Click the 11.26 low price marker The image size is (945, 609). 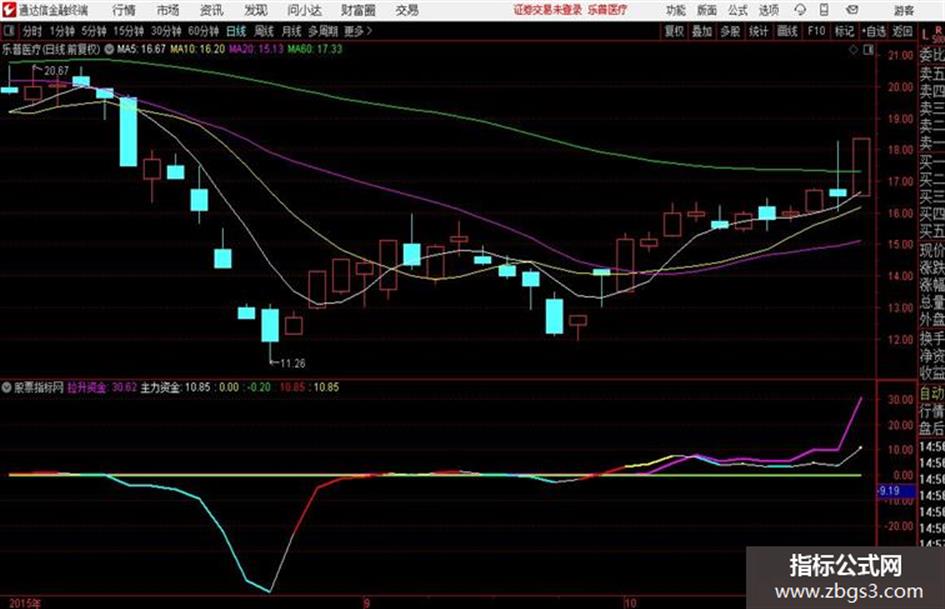[293, 363]
